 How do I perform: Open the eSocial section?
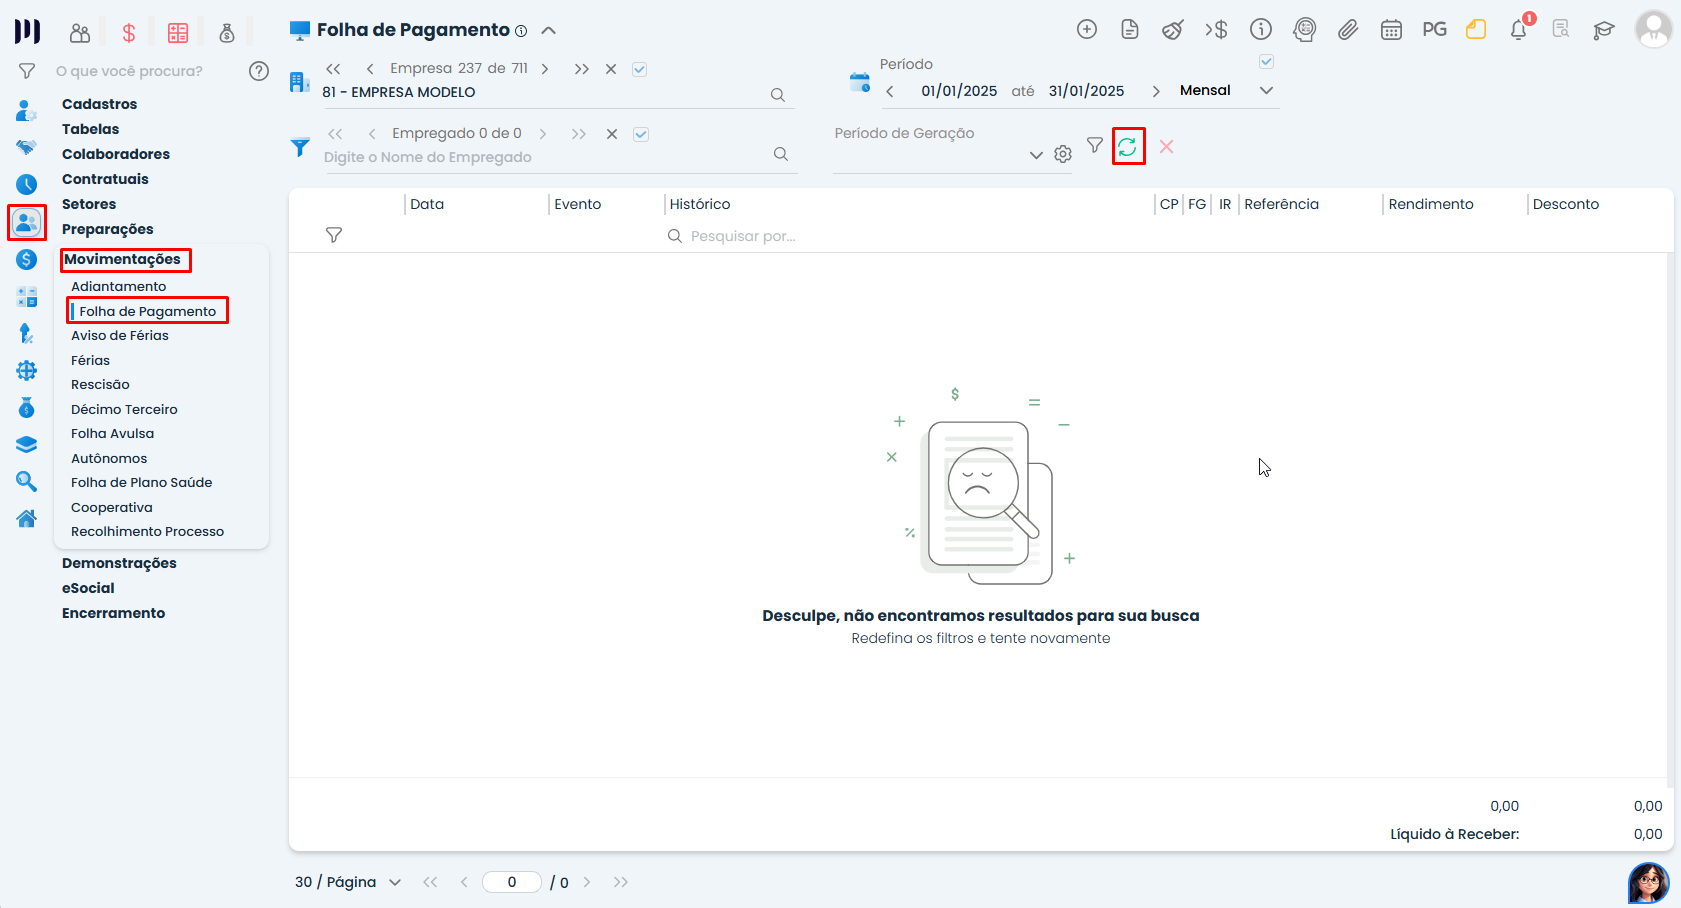[88, 588]
